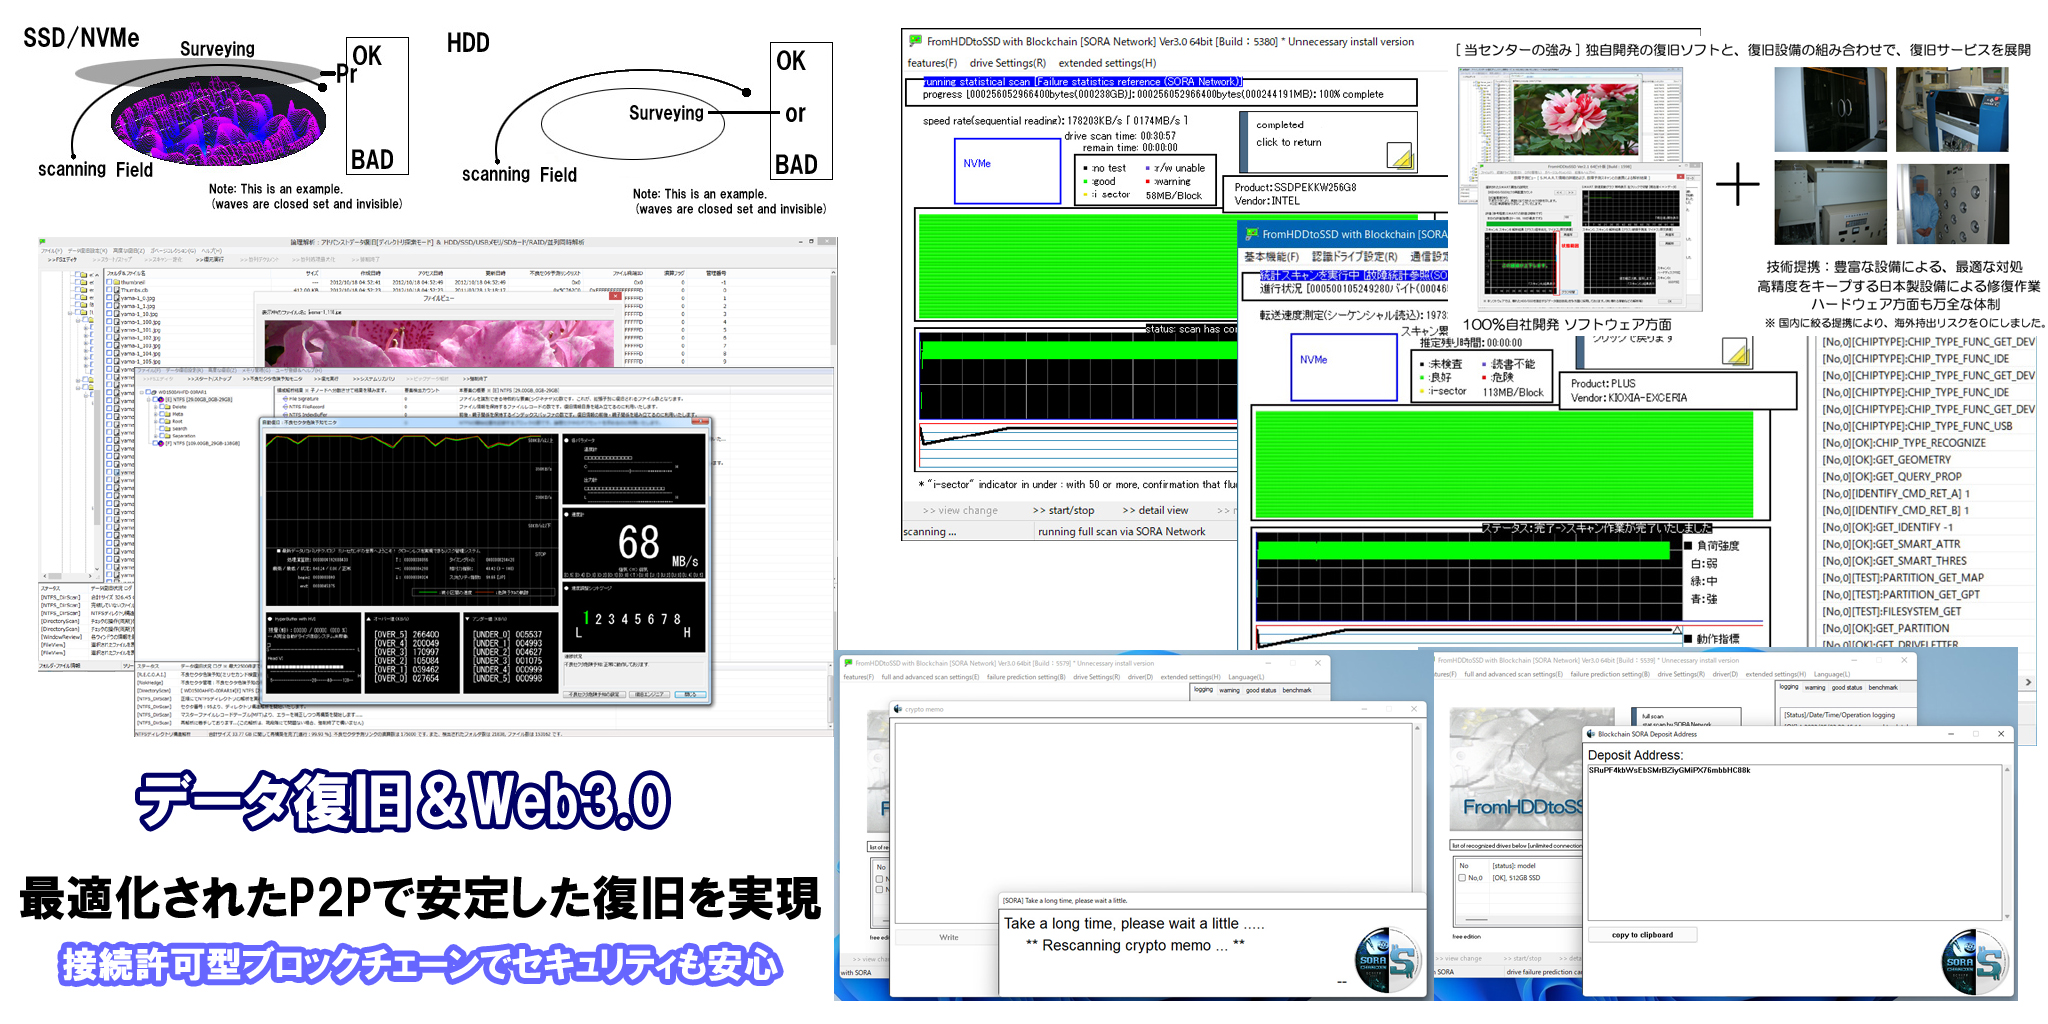The height and width of the screenshot is (1024, 2048).
Task: Open 認識ドライブ設定(R) menu in Japanese window
Action: coord(1354,257)
